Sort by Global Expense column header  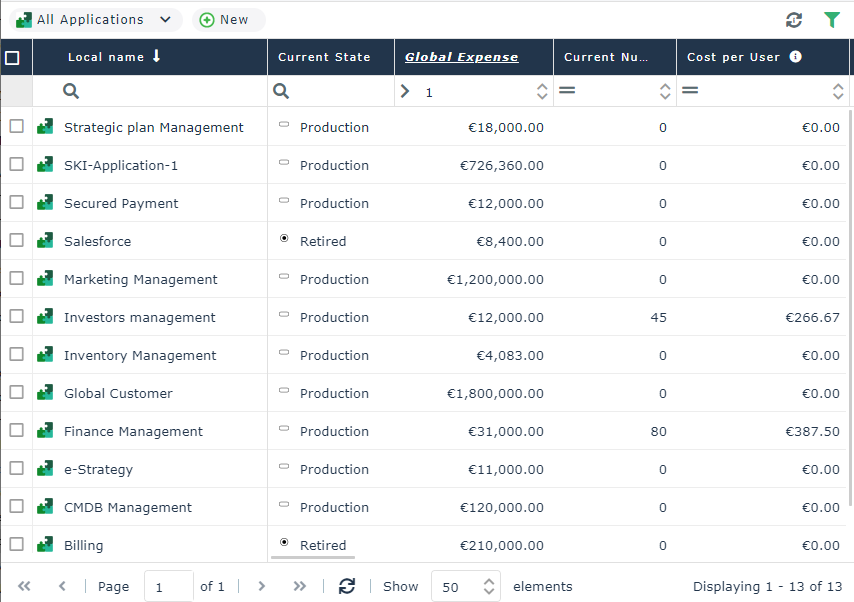[461, 57]
